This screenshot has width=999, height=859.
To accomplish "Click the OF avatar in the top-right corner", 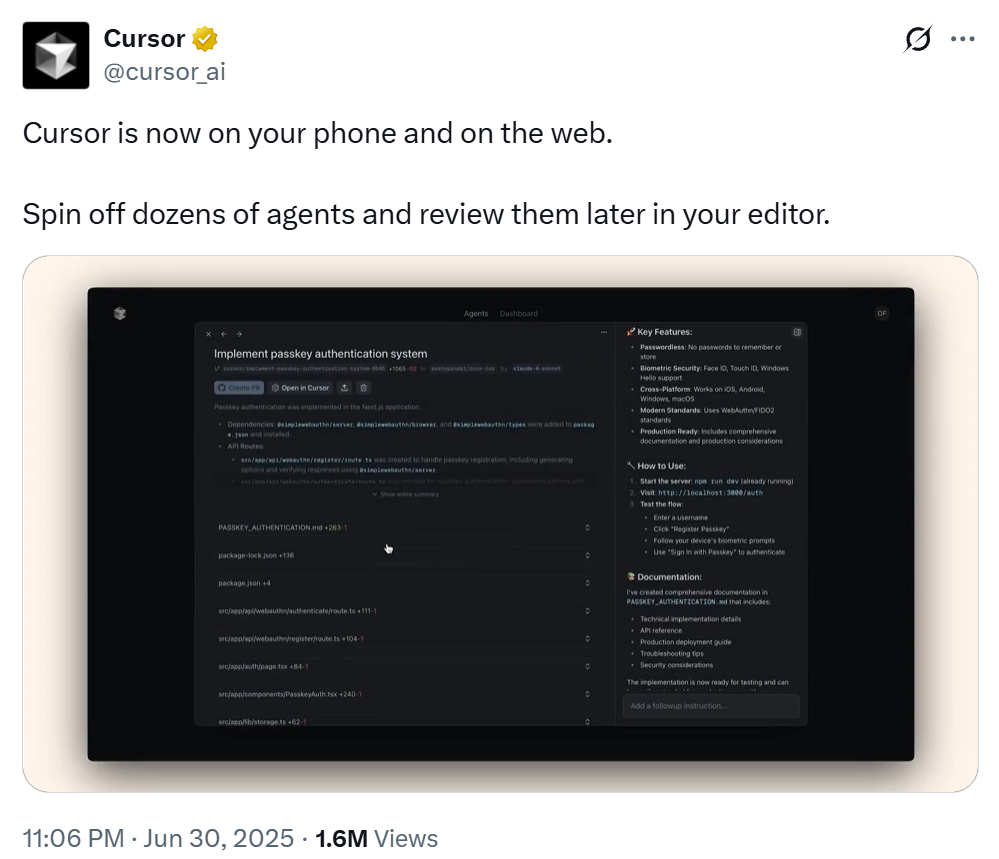I will click(882, 313).
